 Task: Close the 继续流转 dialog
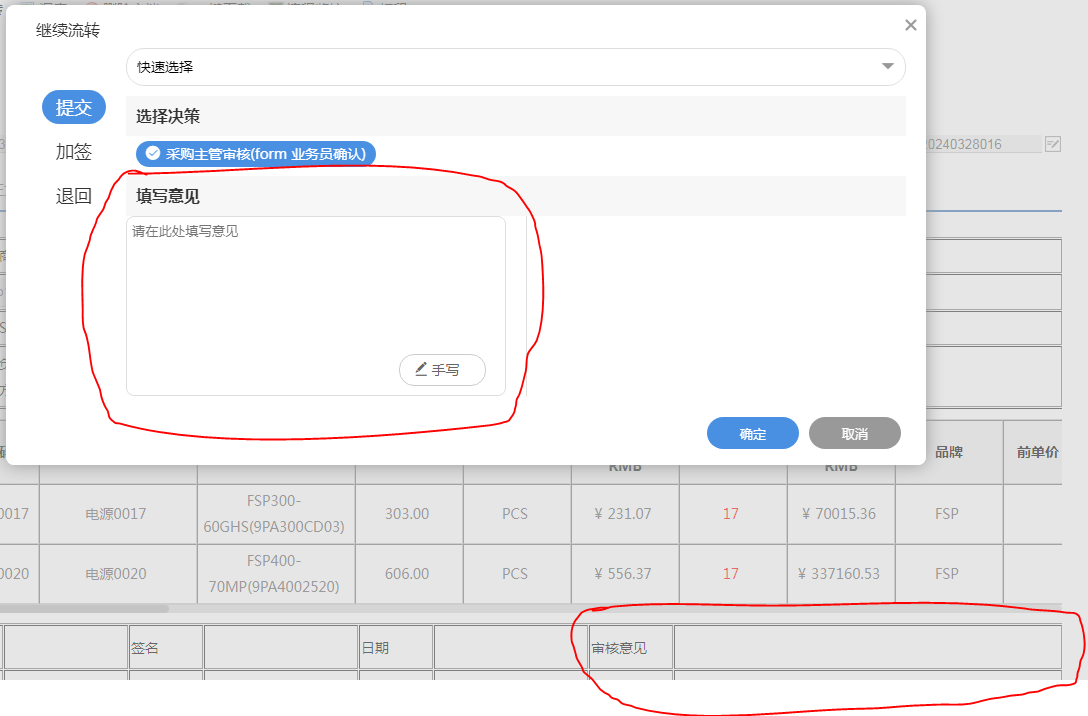[910, 25]
